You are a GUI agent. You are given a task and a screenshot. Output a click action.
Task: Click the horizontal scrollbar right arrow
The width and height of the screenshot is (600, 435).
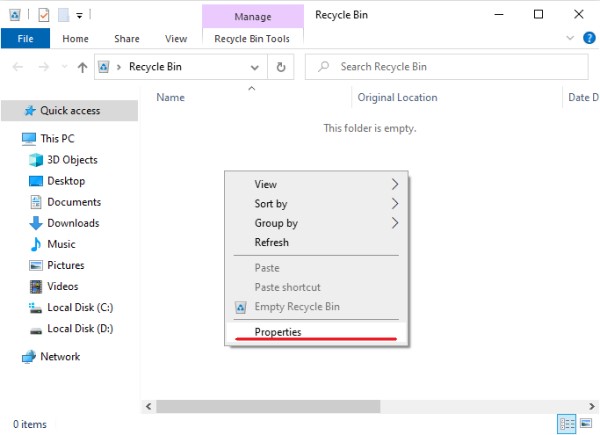[x=592, y=406]
